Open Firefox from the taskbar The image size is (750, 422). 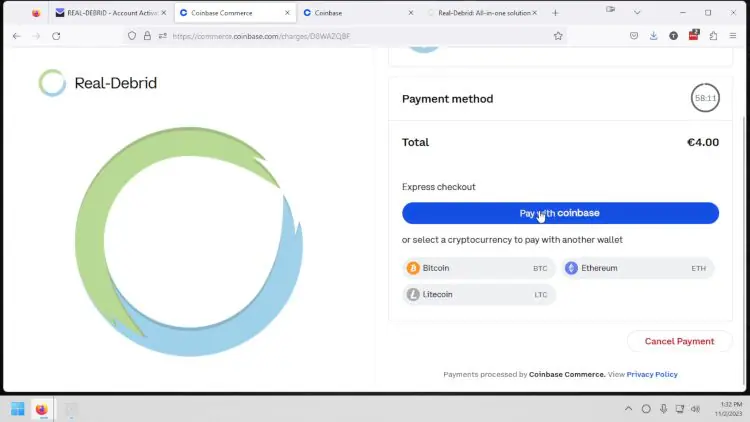pos(42,409)
